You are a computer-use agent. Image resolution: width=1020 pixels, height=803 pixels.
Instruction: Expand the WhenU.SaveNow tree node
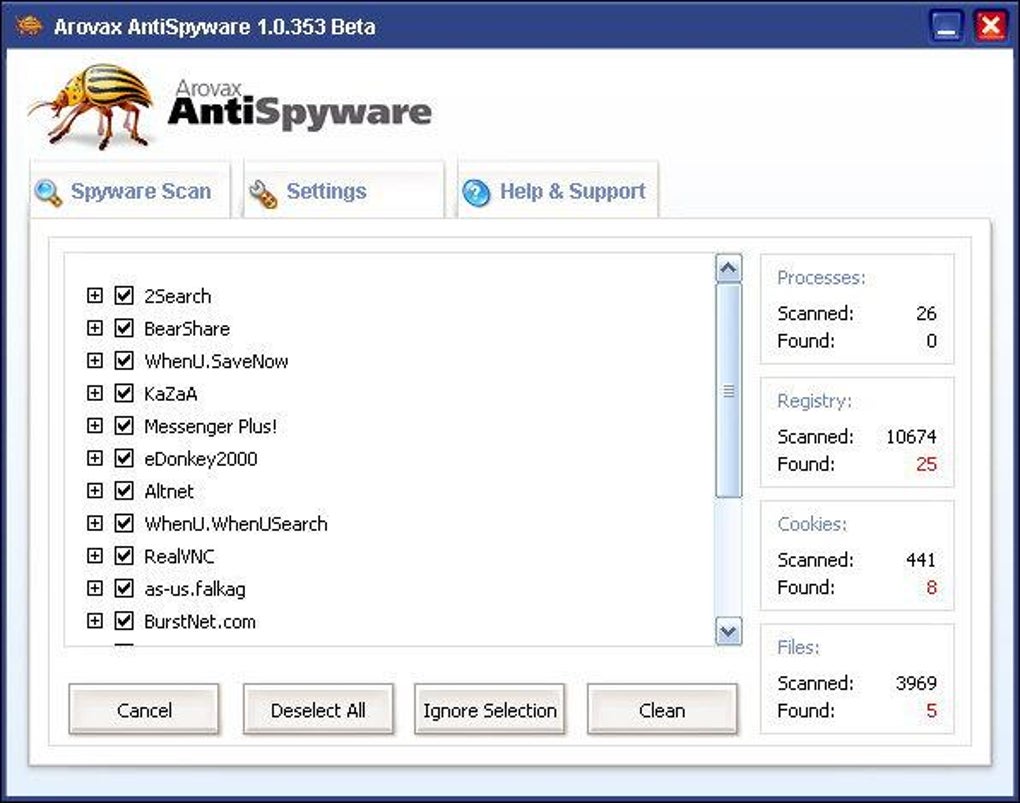click(x=95, y=361)
